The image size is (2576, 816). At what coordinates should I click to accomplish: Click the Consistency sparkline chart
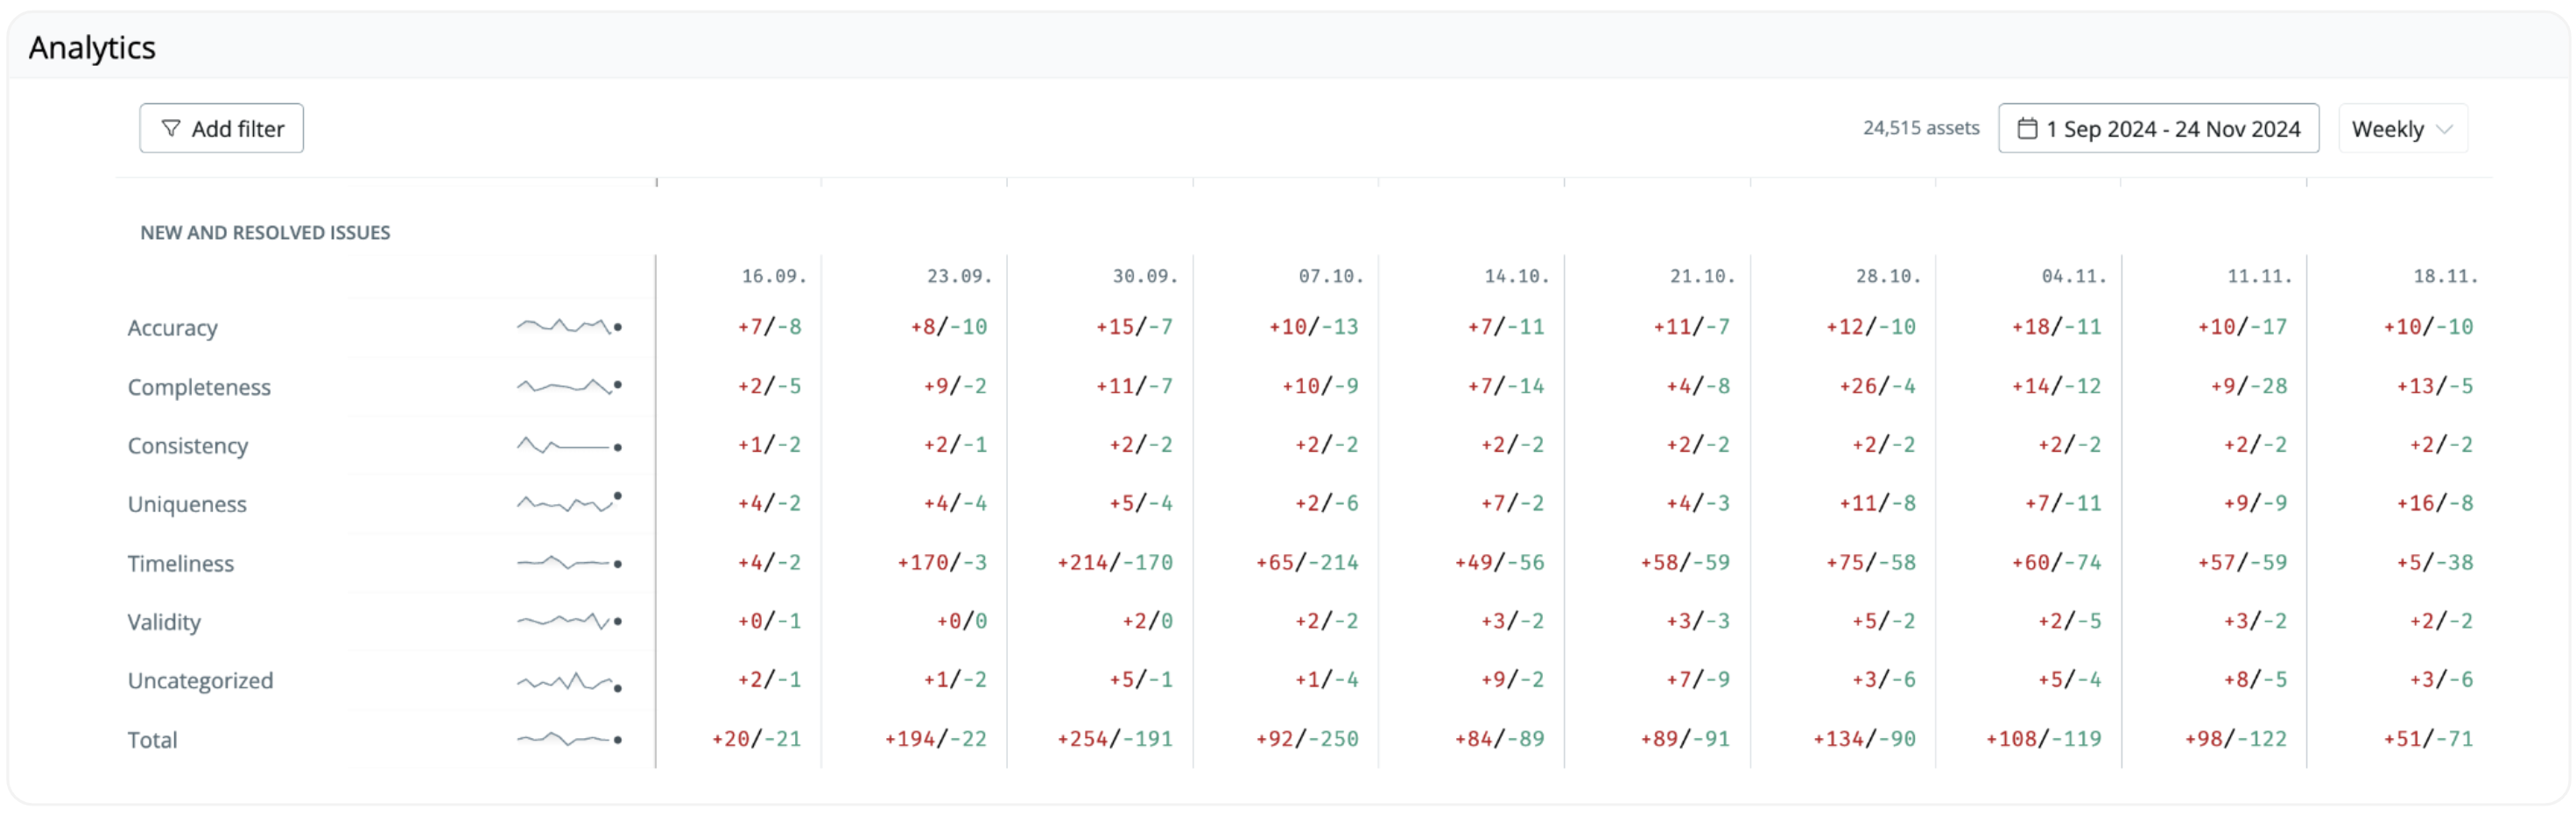pos(569,444)
